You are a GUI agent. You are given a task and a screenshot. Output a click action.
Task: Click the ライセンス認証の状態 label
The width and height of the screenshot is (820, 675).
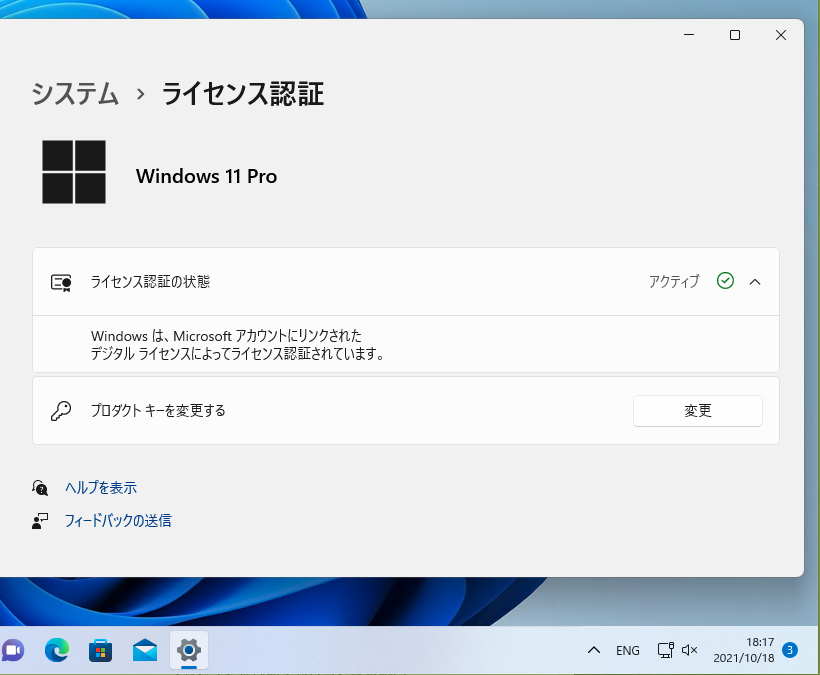pos(150,282)
